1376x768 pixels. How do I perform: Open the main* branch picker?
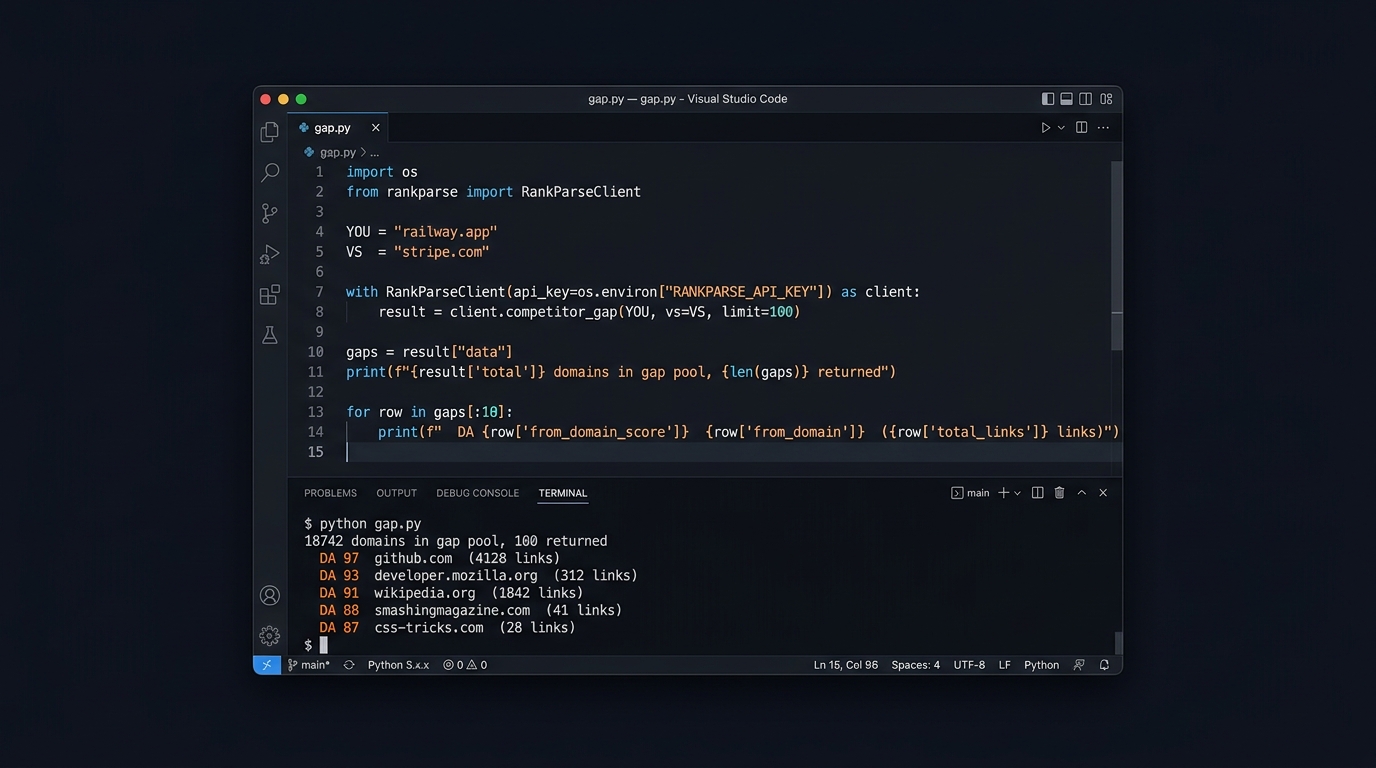[x=309, y=665]
